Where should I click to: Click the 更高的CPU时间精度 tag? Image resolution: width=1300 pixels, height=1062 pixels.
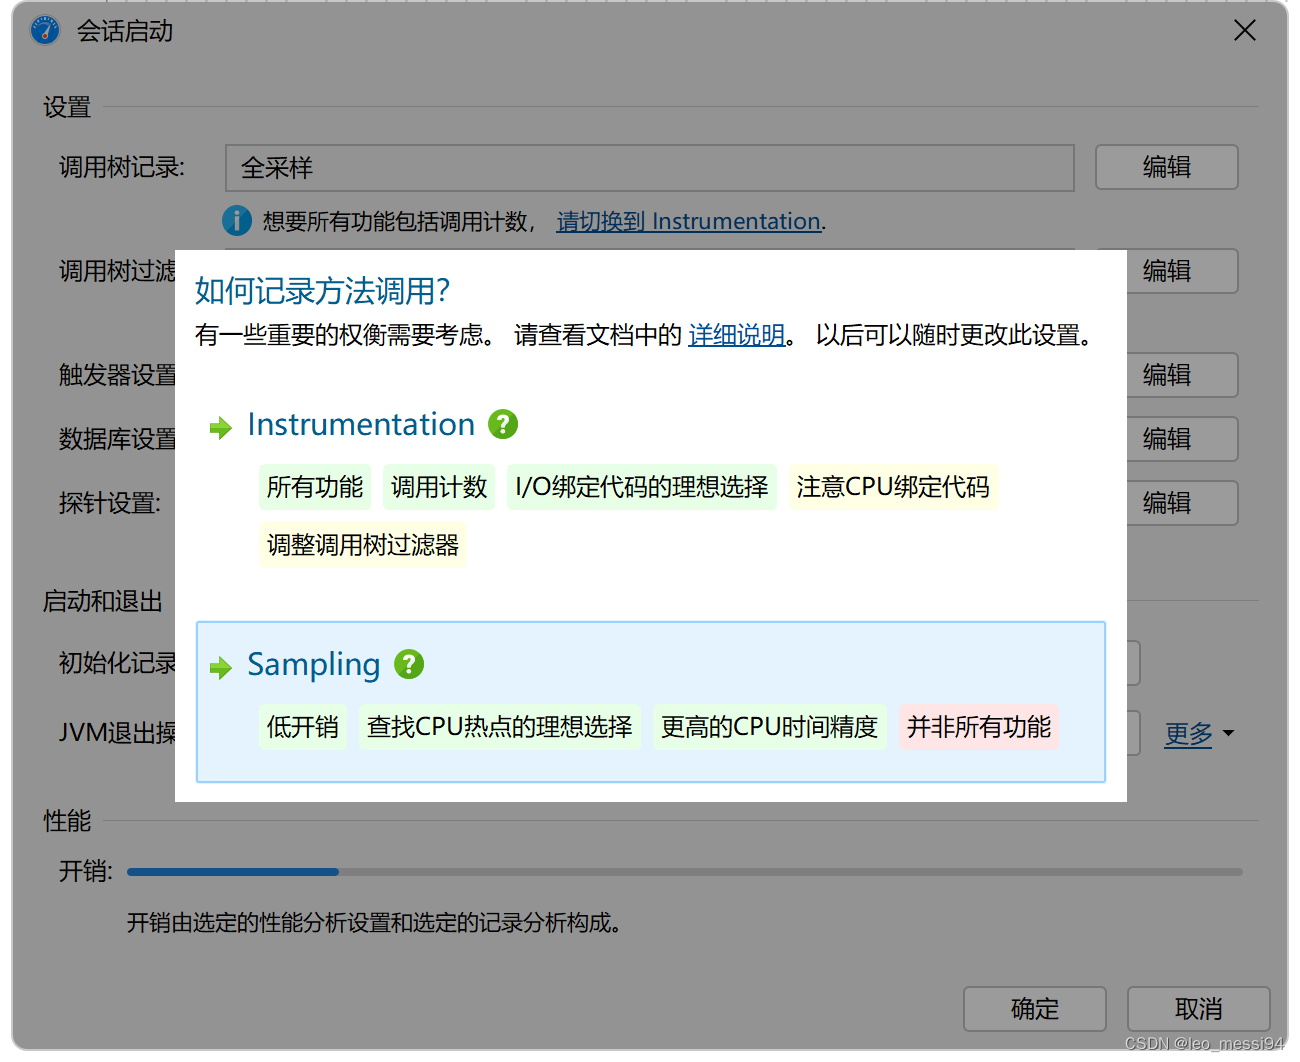pos(770,727)
